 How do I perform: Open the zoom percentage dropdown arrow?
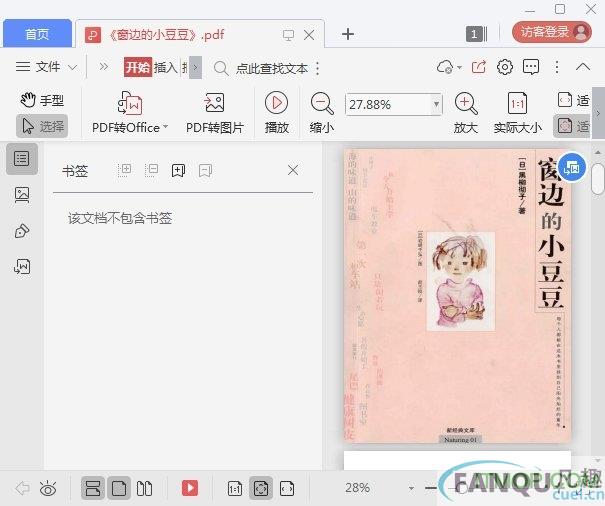coord(436,104)
